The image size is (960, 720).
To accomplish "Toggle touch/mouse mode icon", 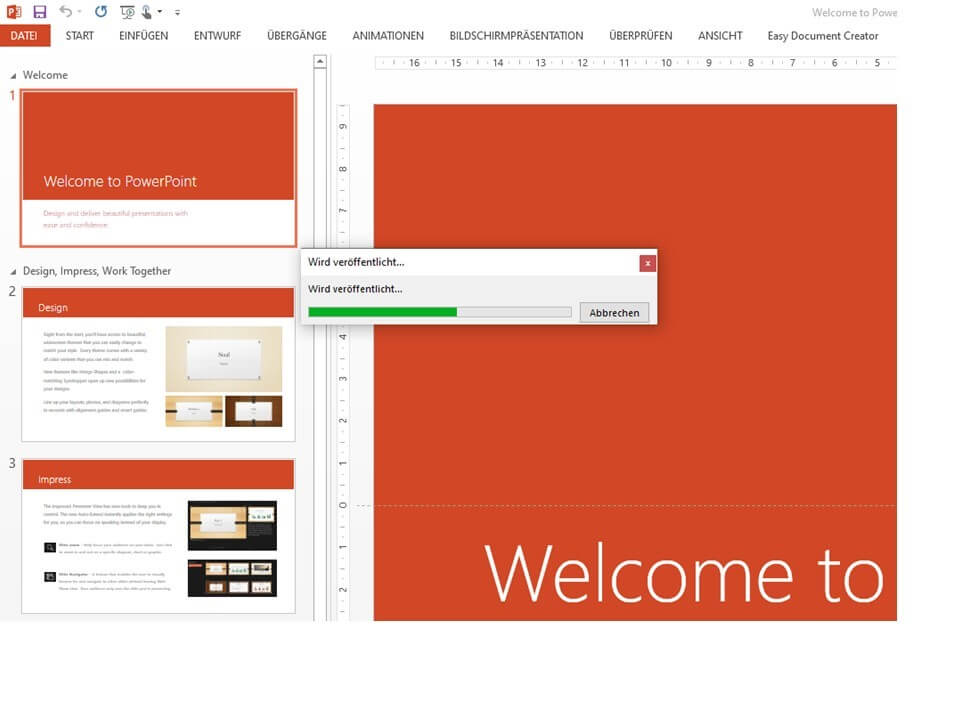I will pyautogui.click(x=146, y=12).
